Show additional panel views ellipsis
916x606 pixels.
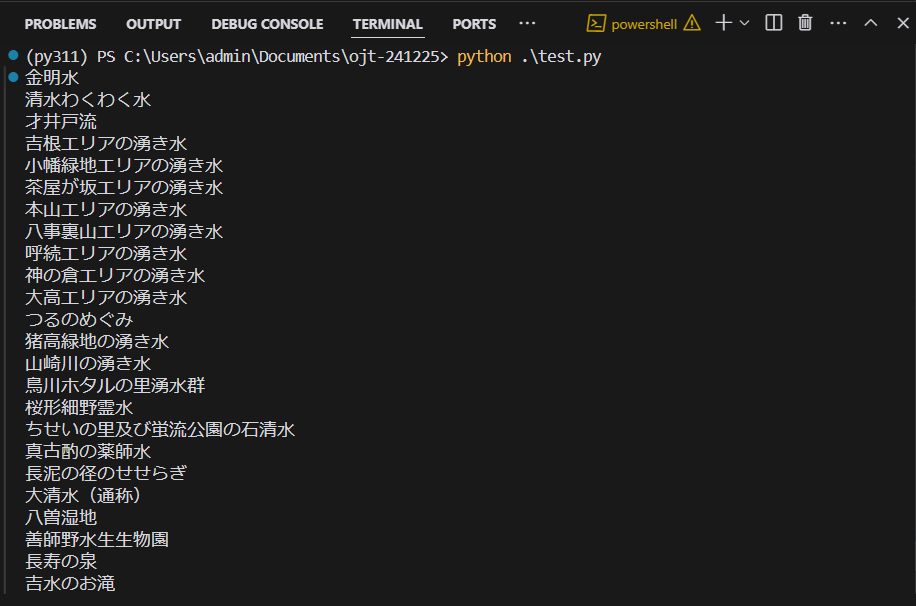527,23
